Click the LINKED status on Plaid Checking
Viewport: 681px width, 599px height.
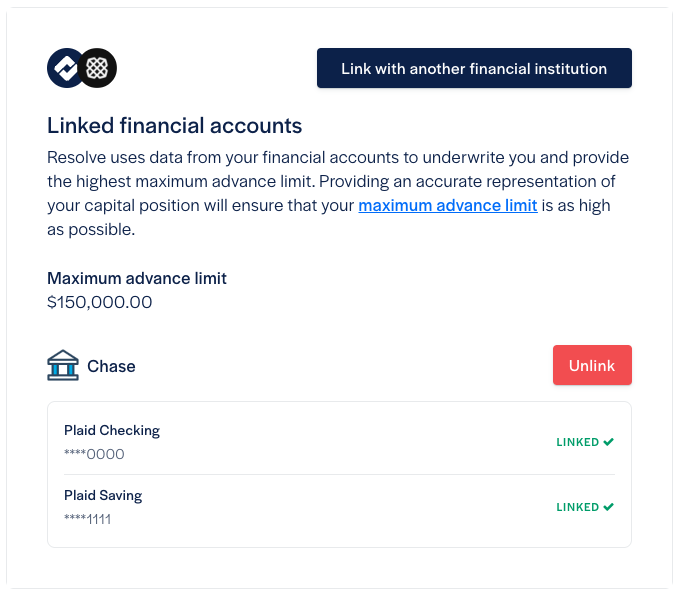(x=578, y=442)
